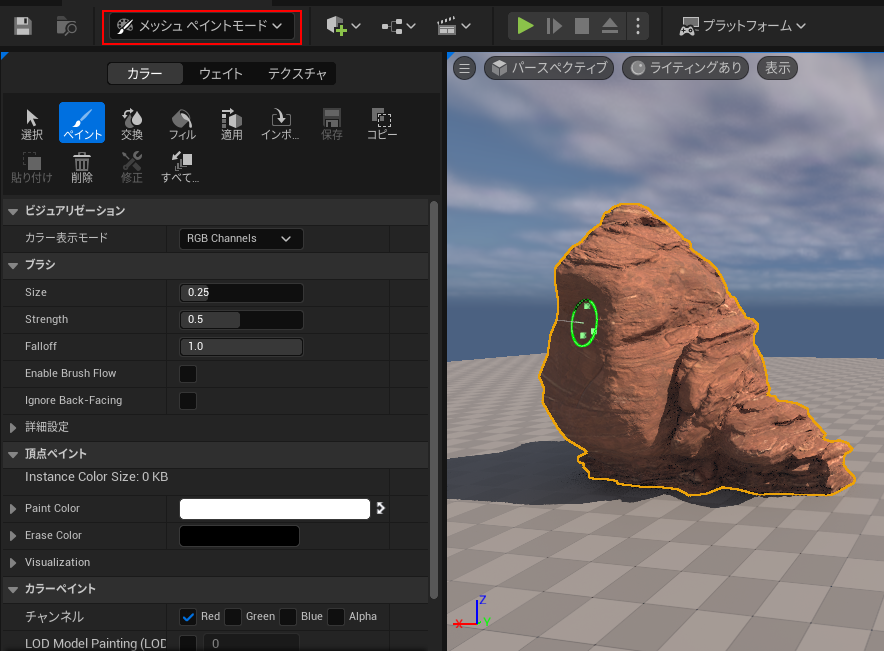Image resolution: width=884 pixels, height=651 pixels.
Task: Activate the ペイント (Paint) brush tool
Action: click(x=82, y=123)
